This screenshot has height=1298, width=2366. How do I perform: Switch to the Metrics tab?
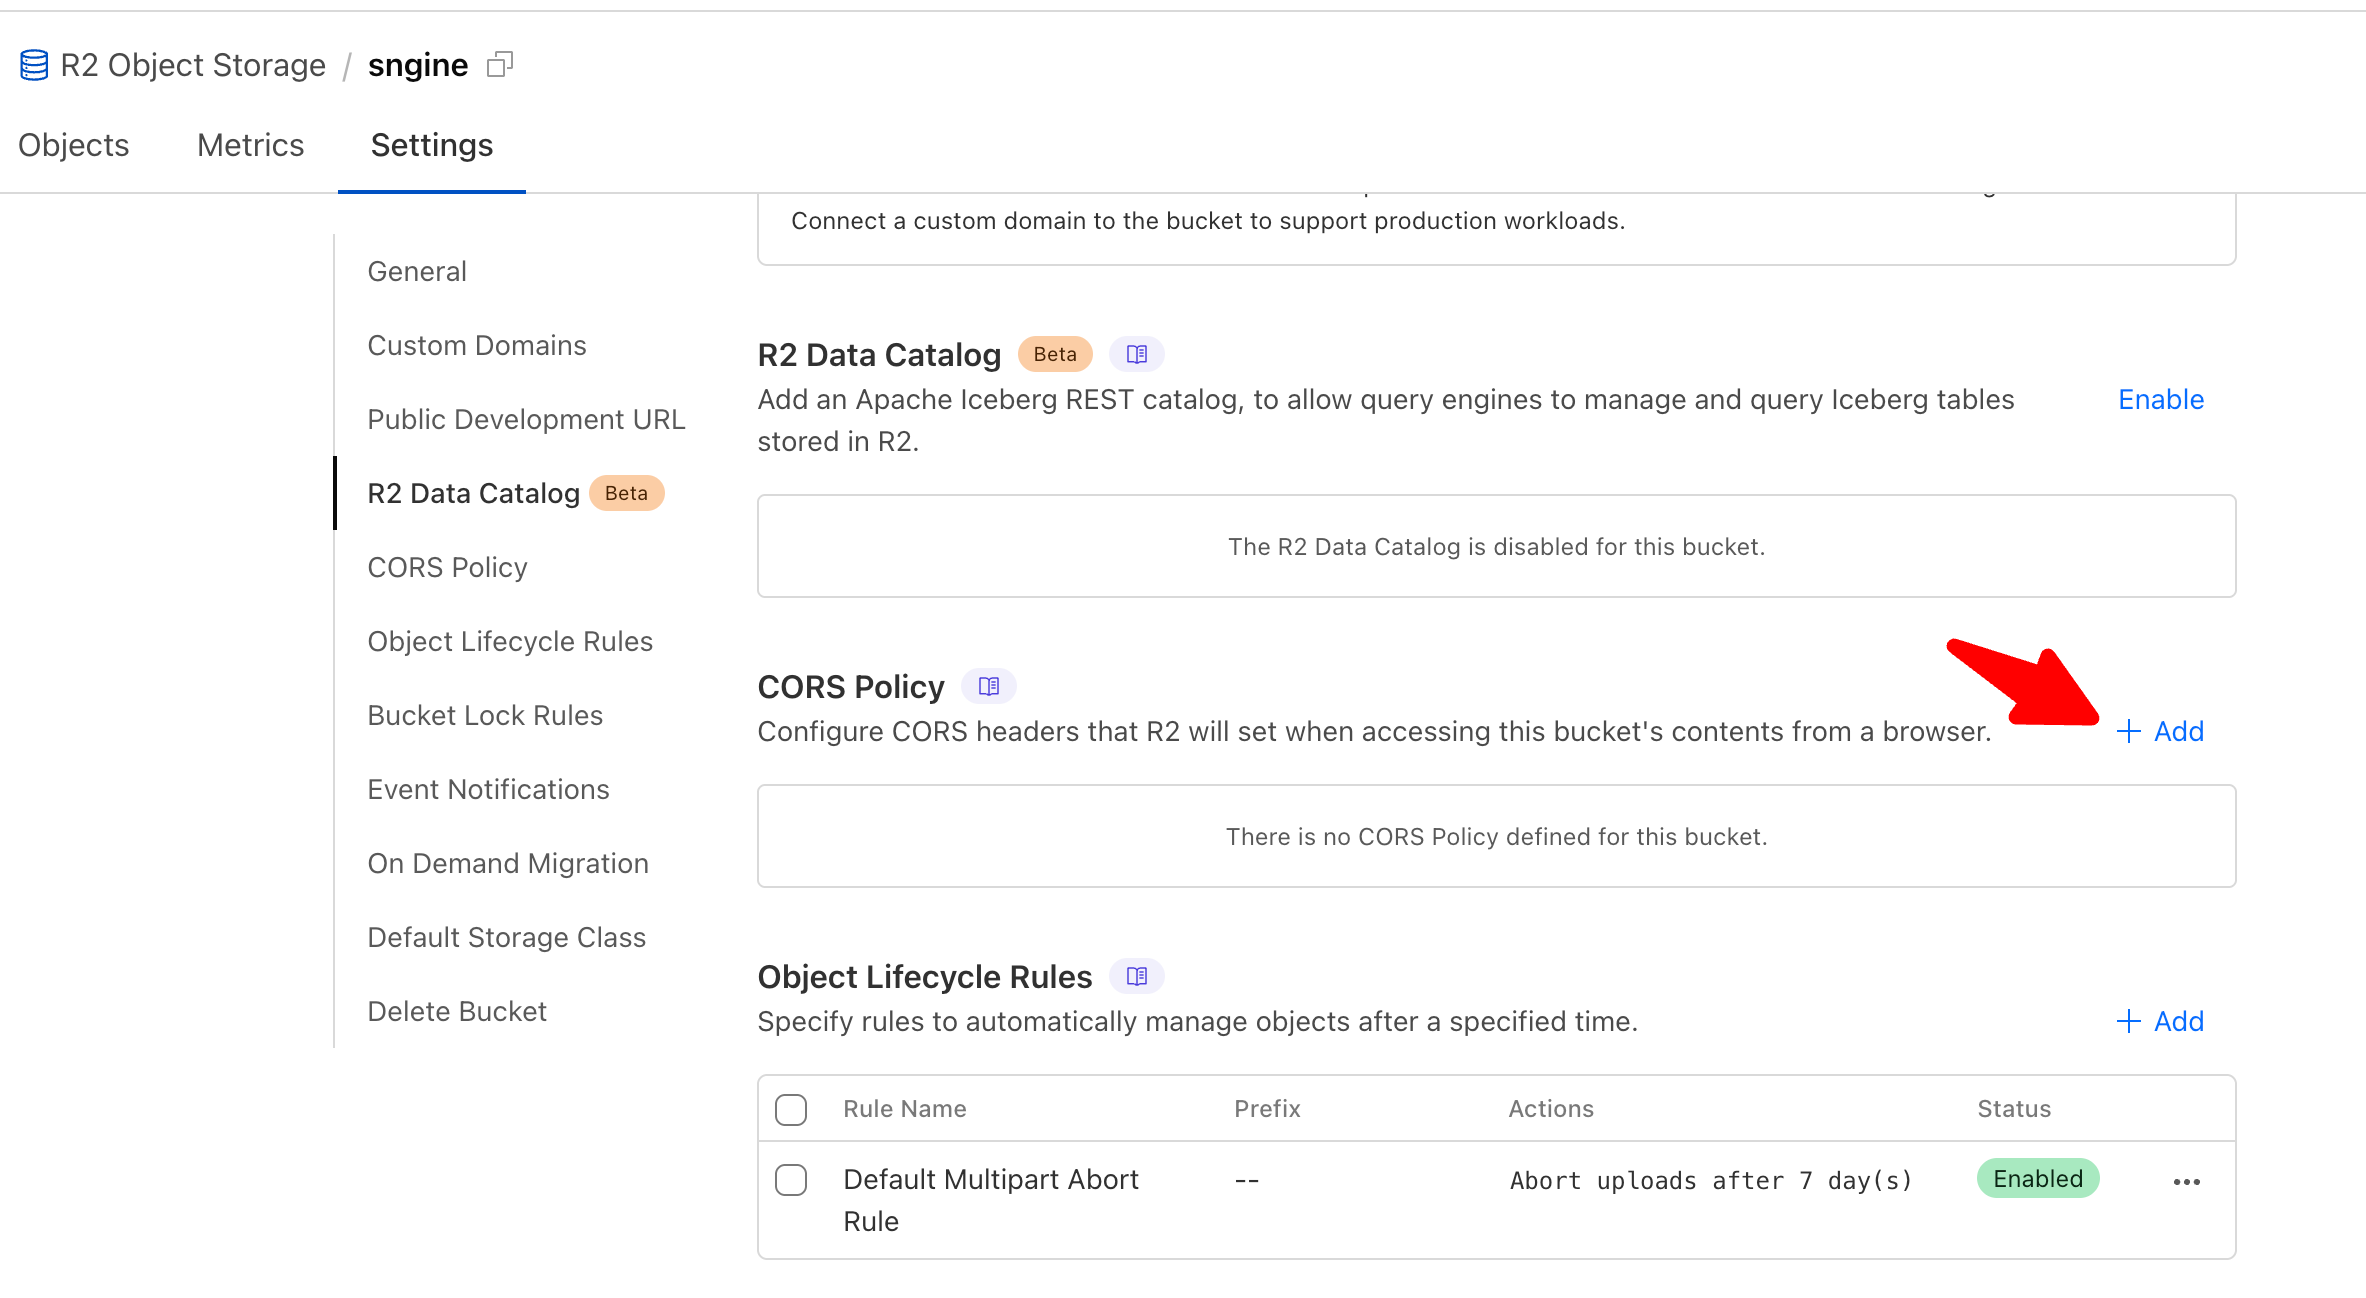point(250,145)
